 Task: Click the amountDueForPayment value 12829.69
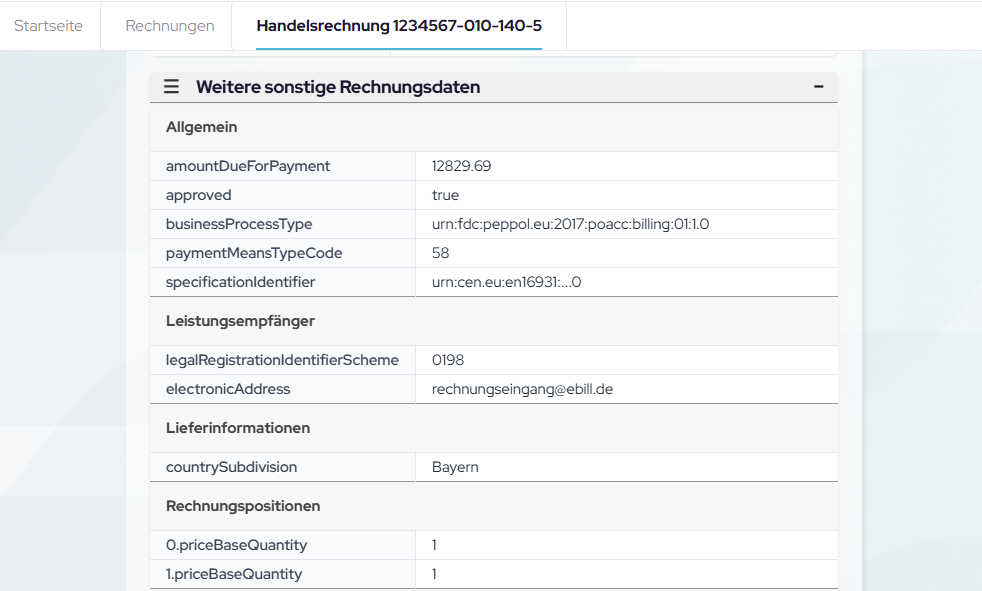coord(461,166)
